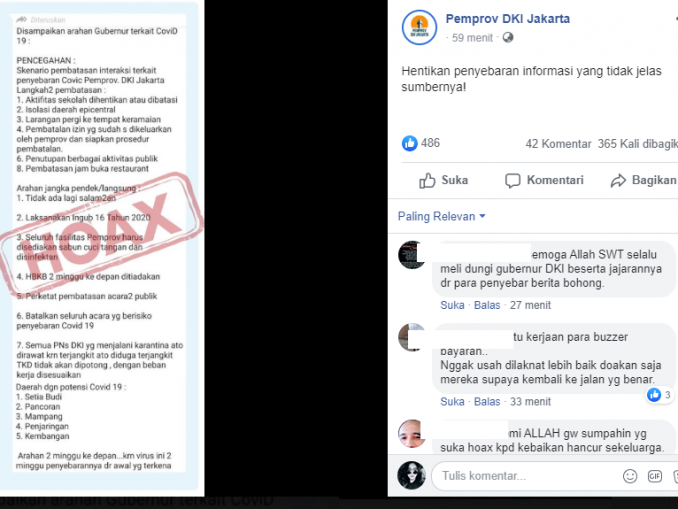Screen dimensions: 678x509
Task: Open the emoji smiley picker icon
Action: coord(630,476)
